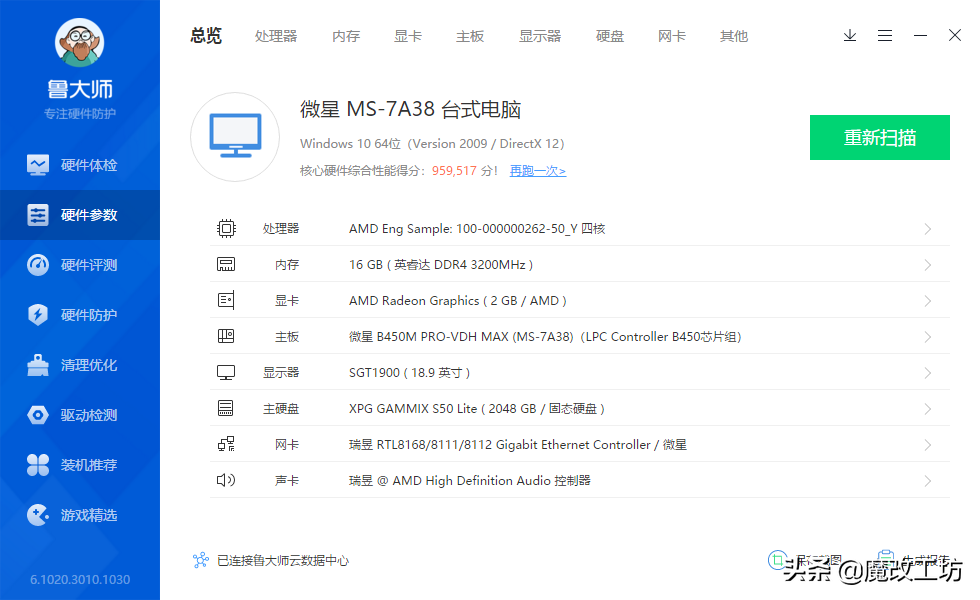Click AMD High Definition Audio text
The image size is (980, 600).
[469, 481]
